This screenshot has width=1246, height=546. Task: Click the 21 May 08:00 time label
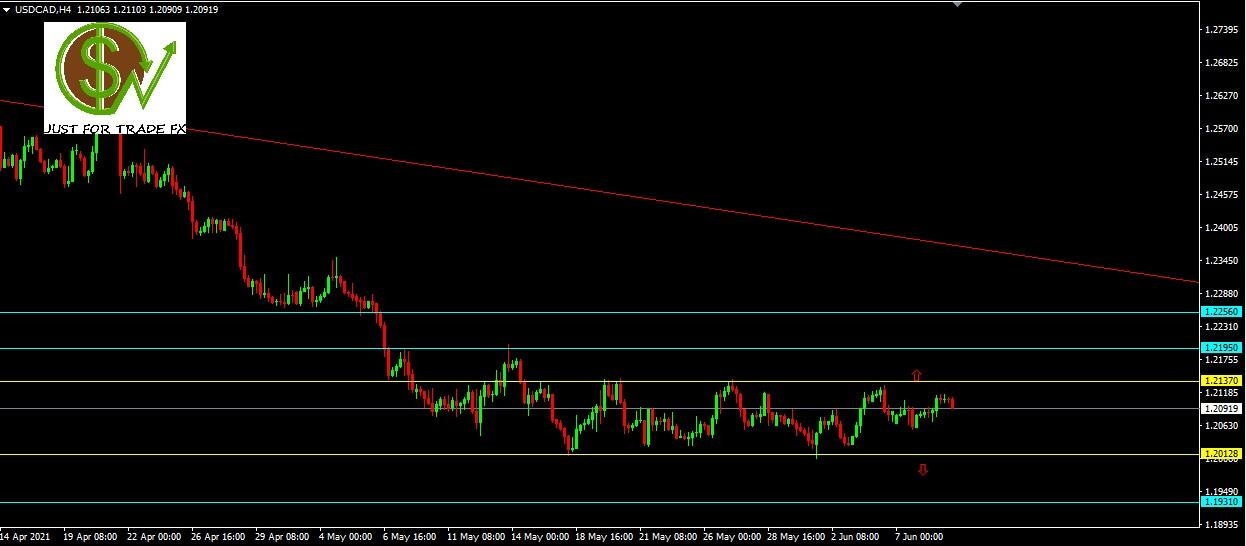click(668, 537)
